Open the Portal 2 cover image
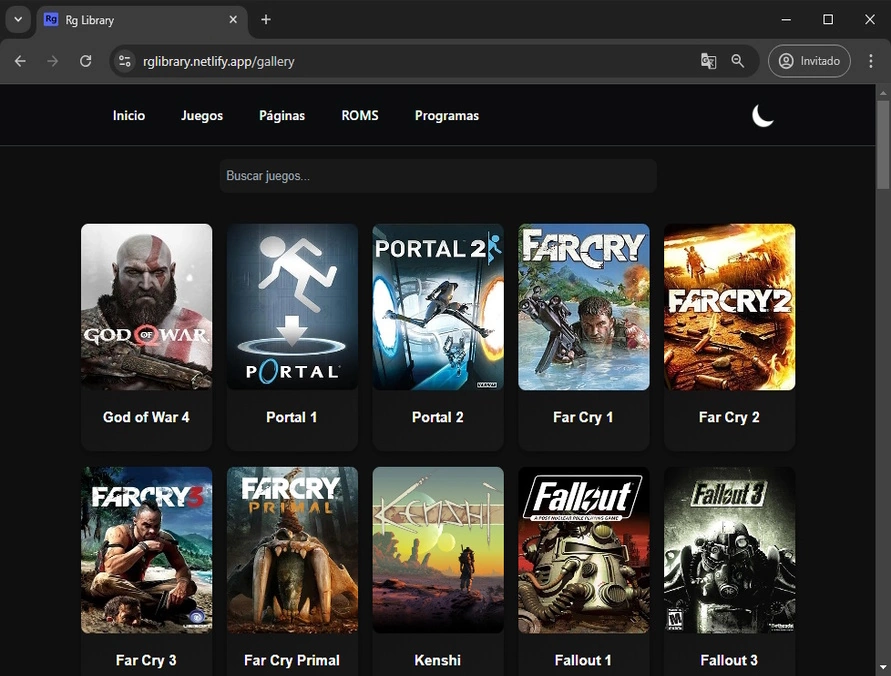 [438, 307]
